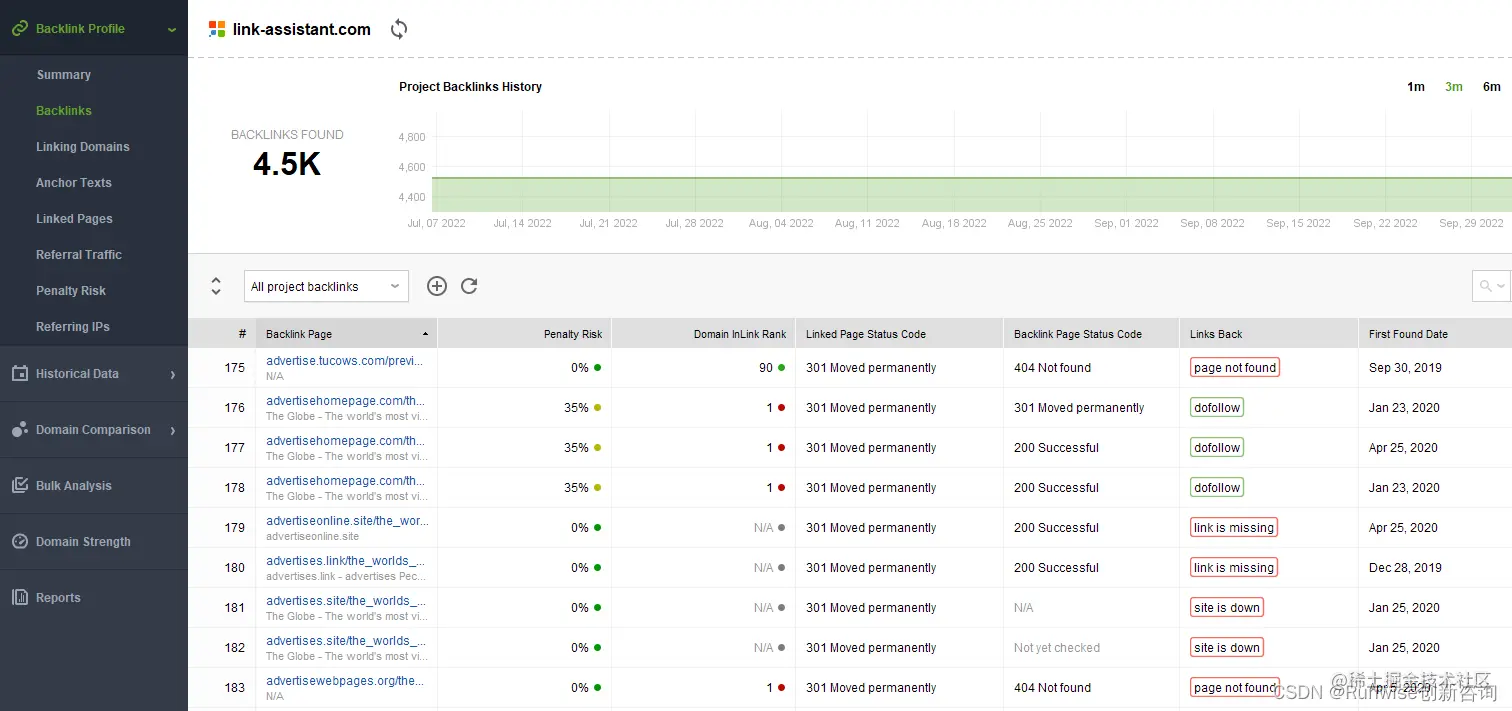The width and height of the screenshot is (1512, 711).
Task: Sort by First Found Date column
Action: (x=1435, y=334)
